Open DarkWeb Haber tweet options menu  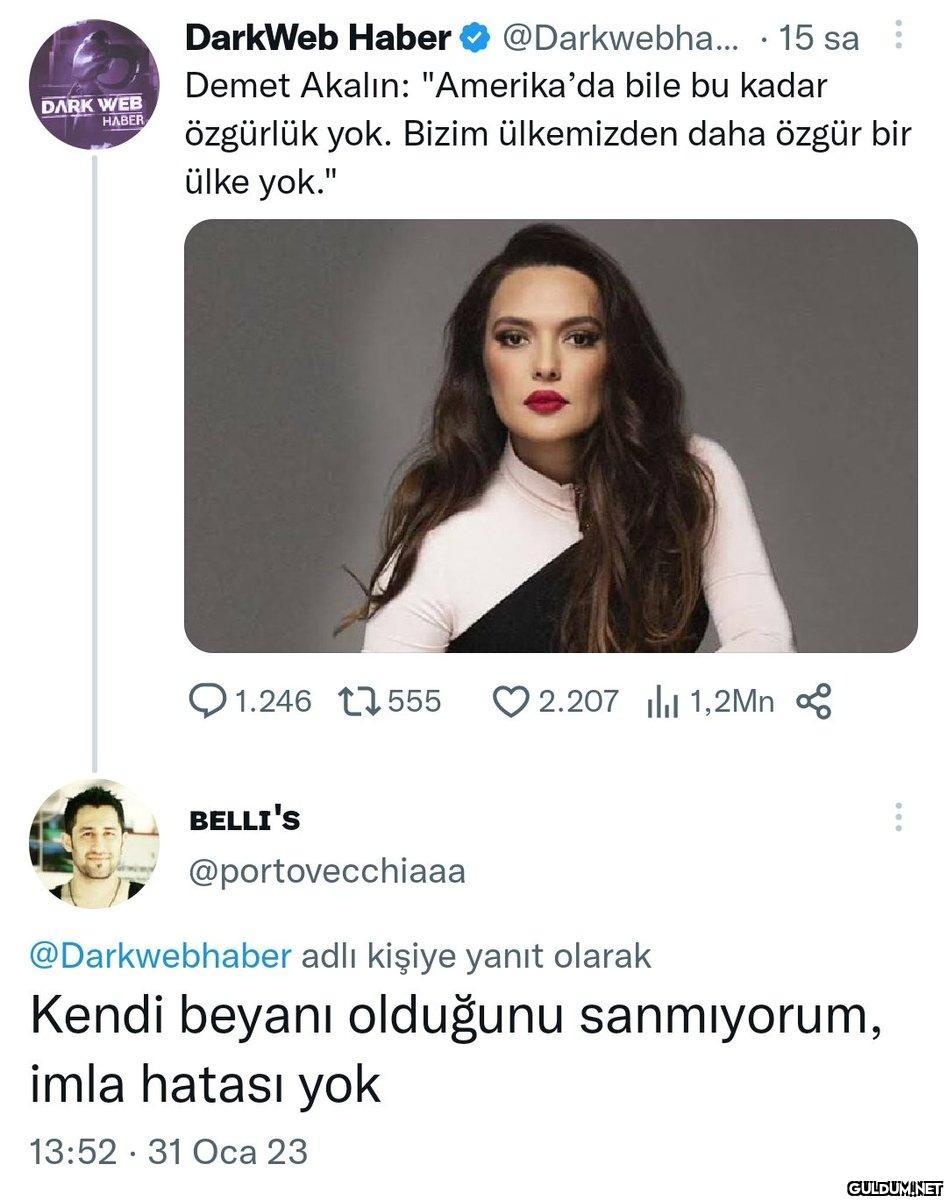tap(898, 38)
